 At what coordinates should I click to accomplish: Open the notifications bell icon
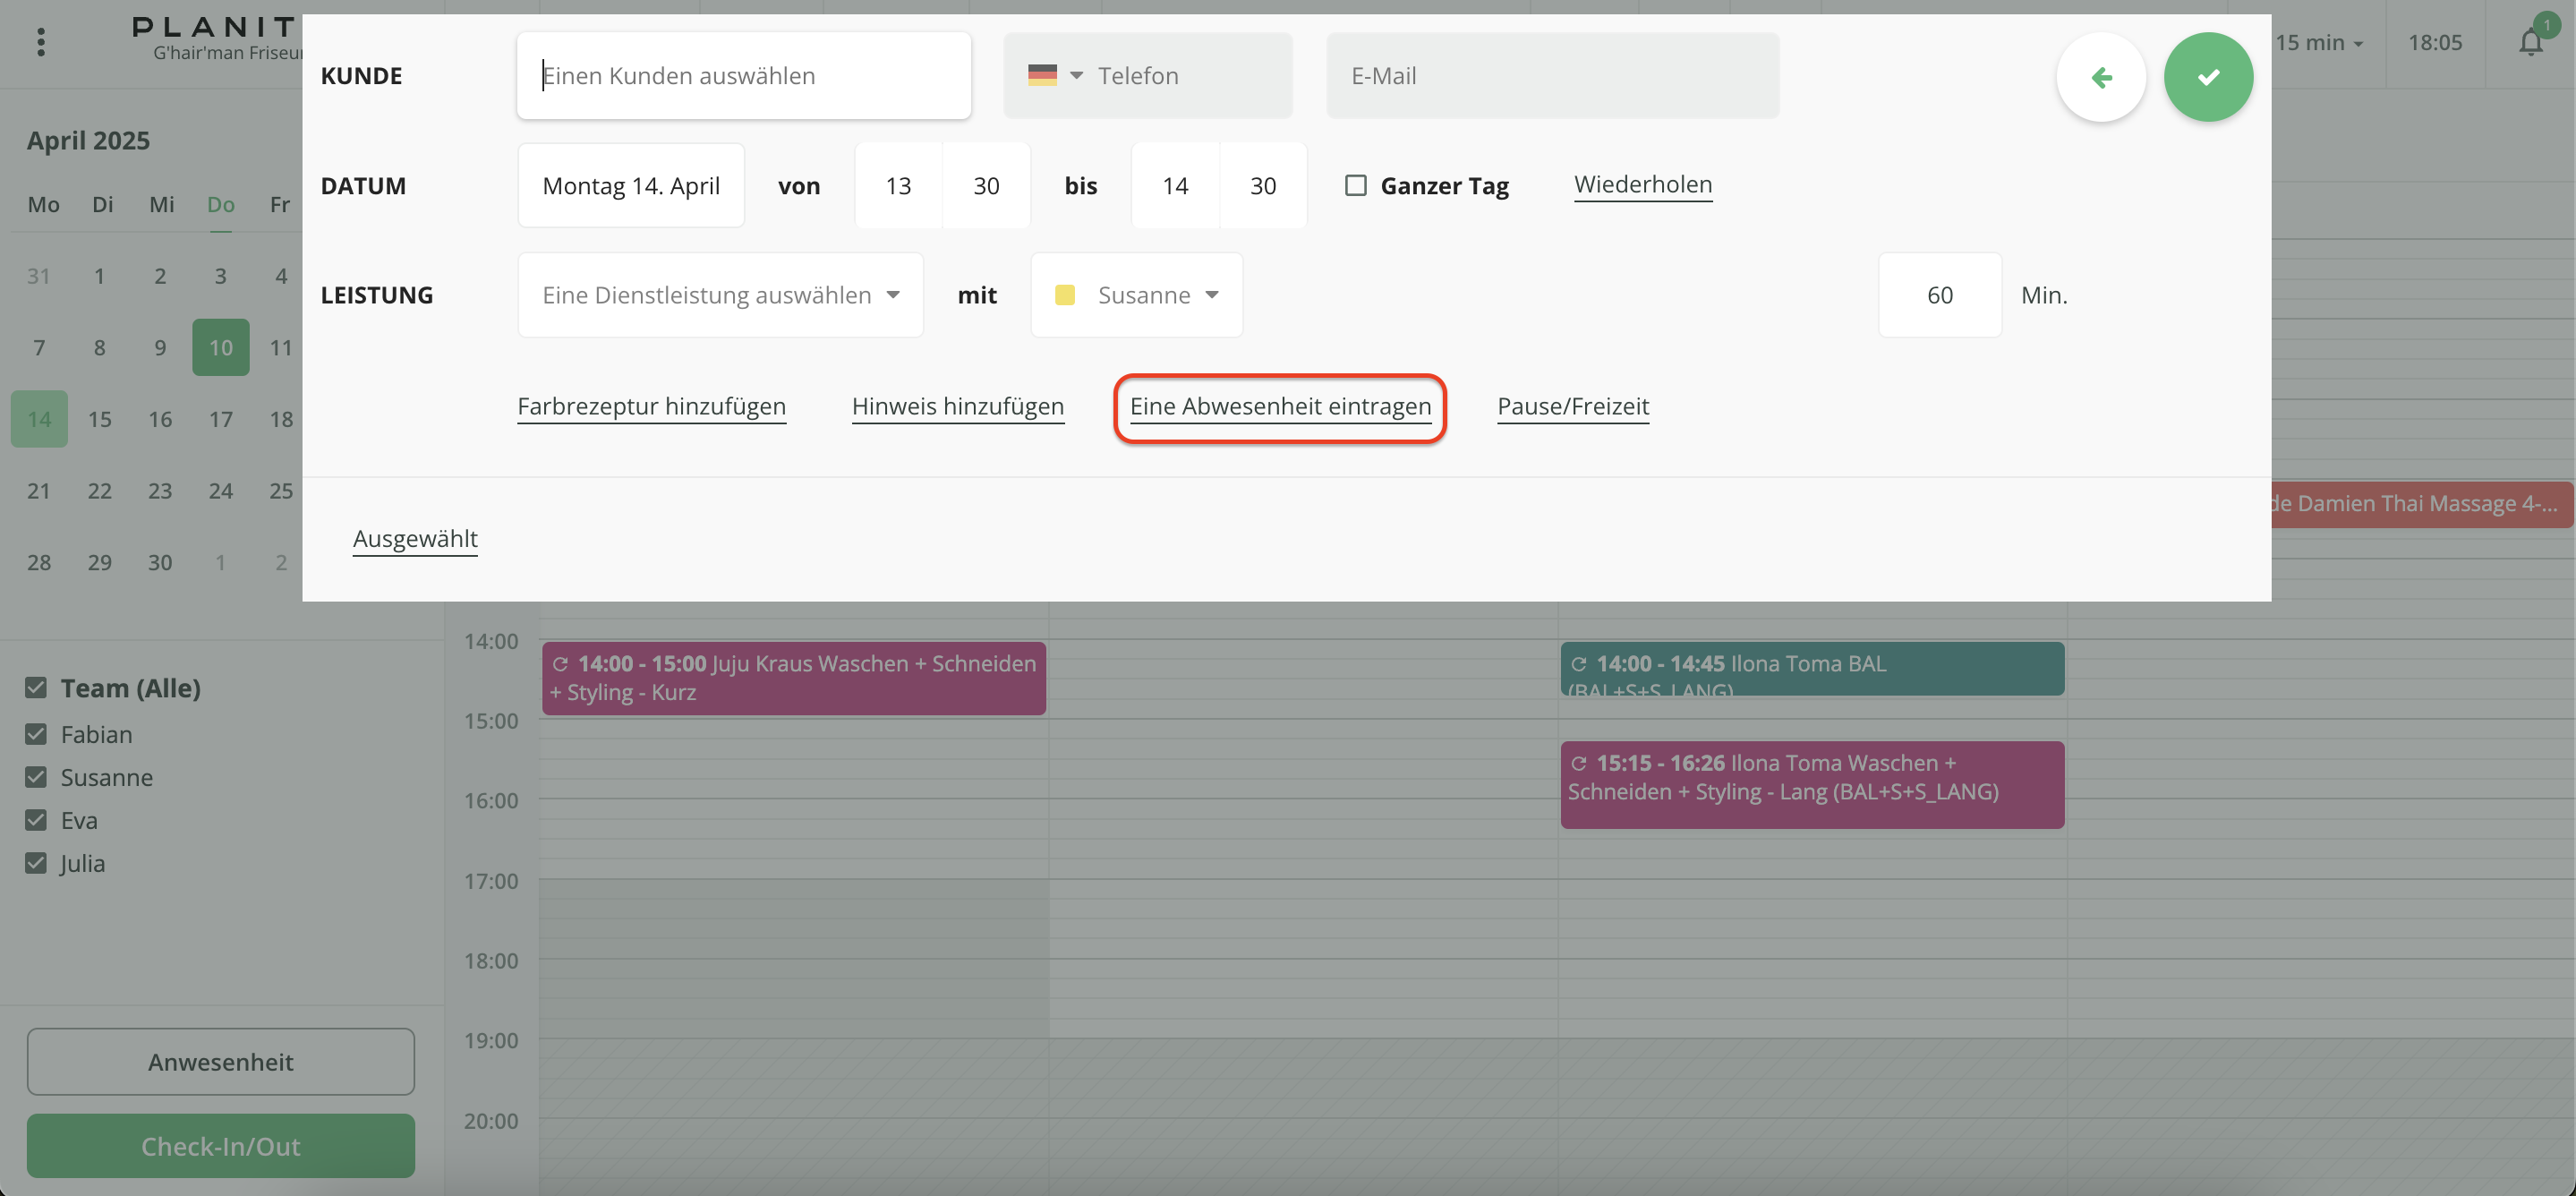coord(2530,43)
